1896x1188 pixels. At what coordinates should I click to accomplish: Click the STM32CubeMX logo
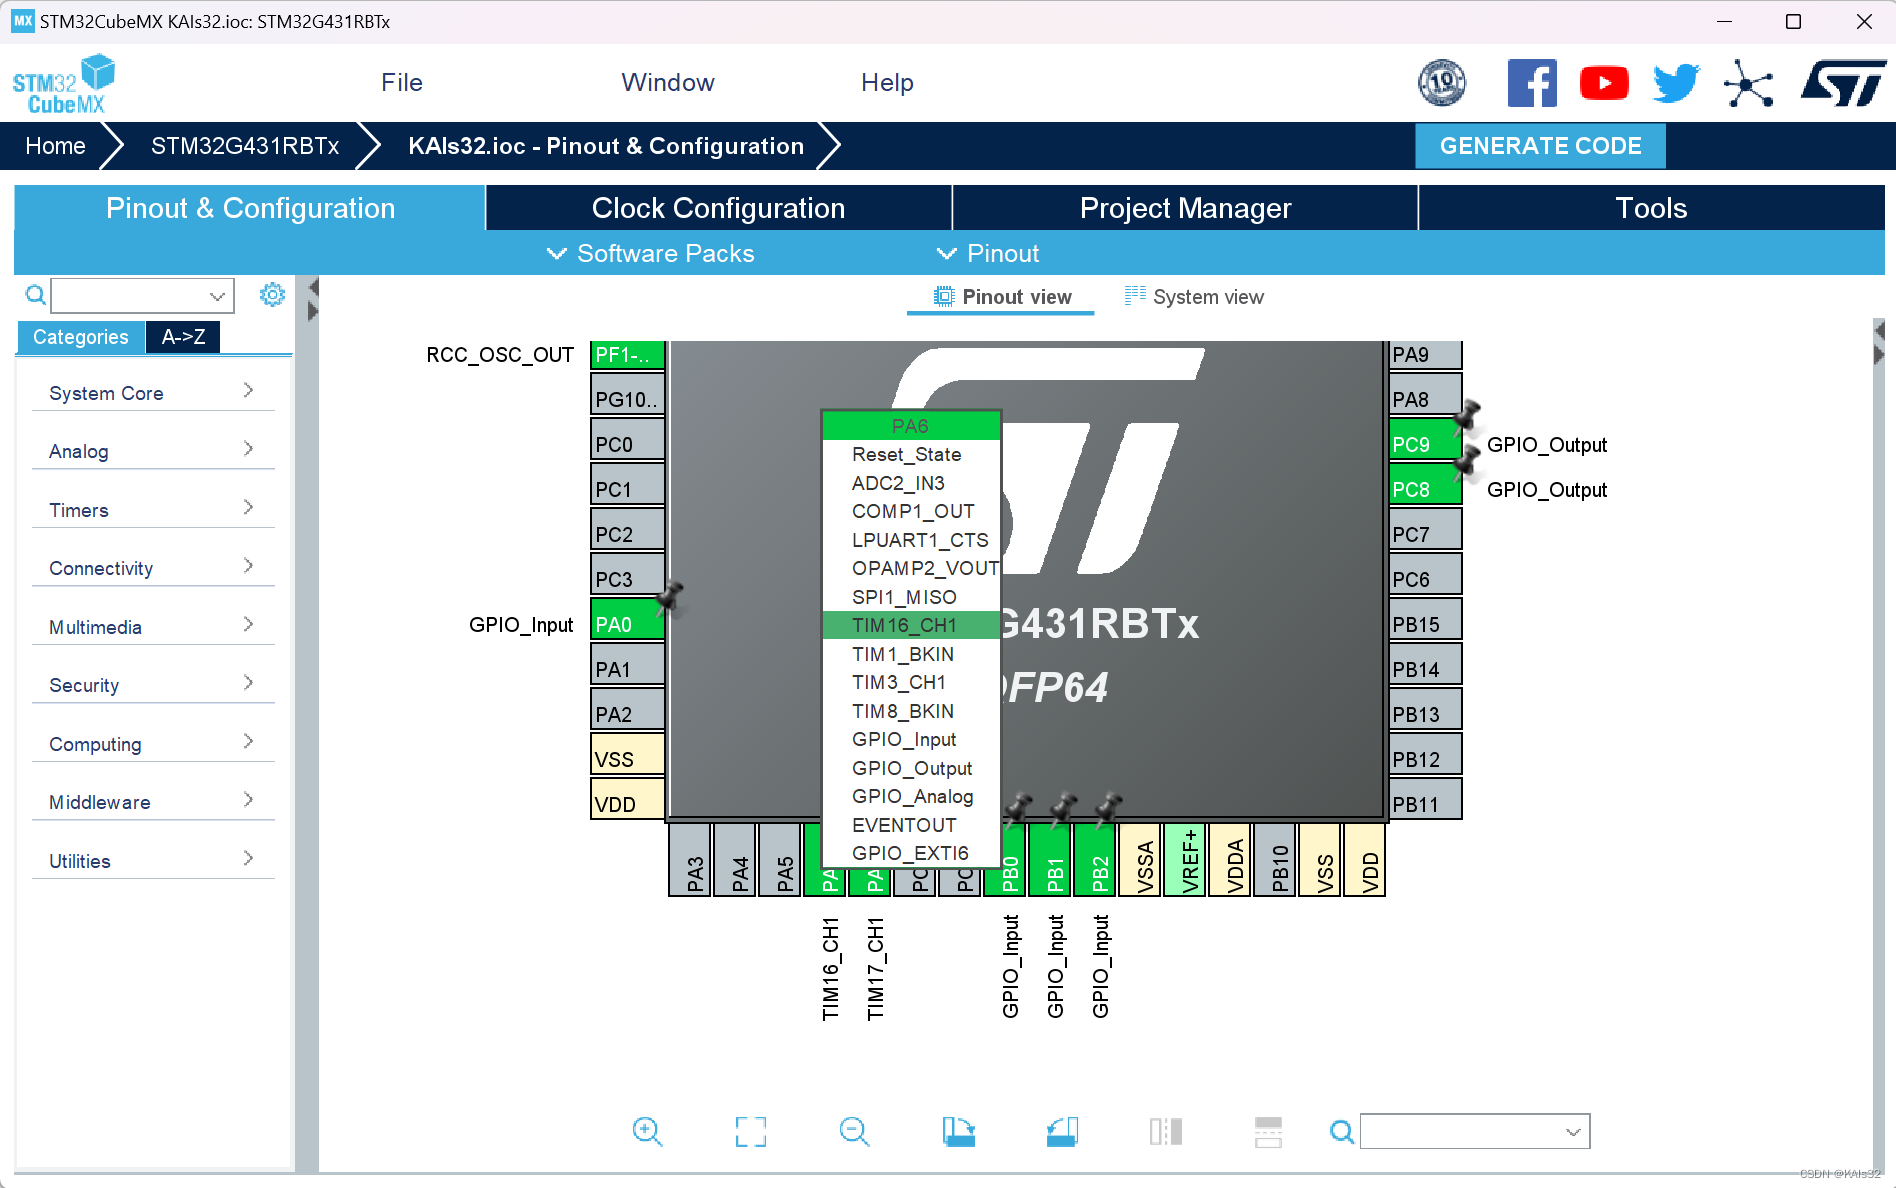pos(64,84)
